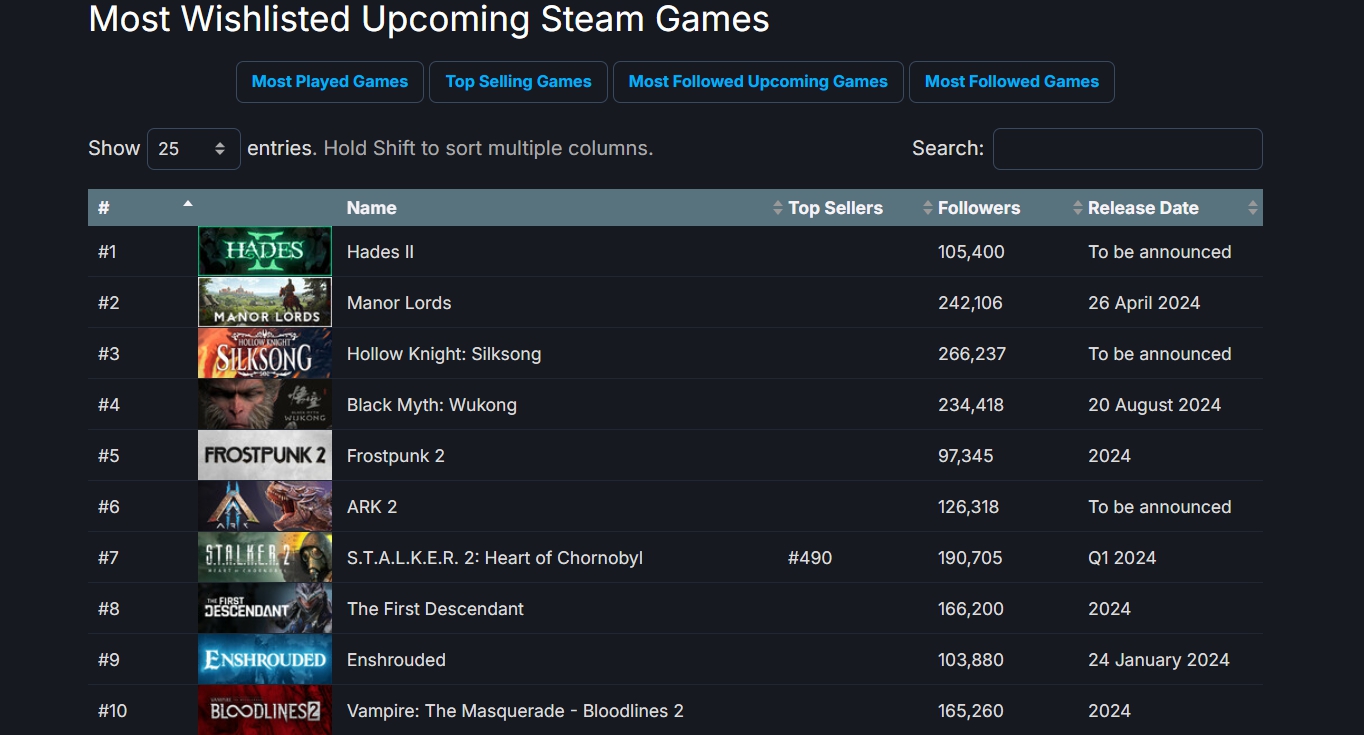This screenshot has height=735, width=1364.
Task: Go to Most Followed Upcoming Games
Action: coord(758,82)
